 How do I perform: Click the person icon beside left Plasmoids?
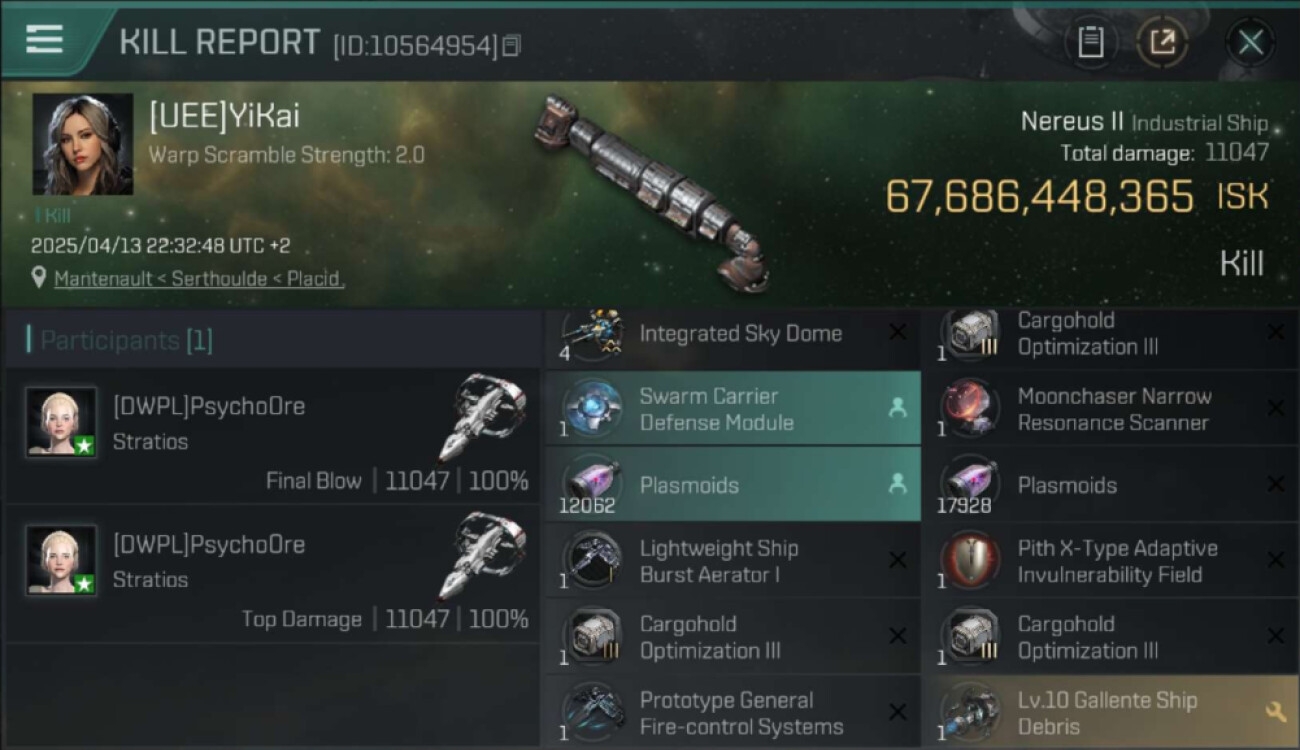click(x=897, y=484)
